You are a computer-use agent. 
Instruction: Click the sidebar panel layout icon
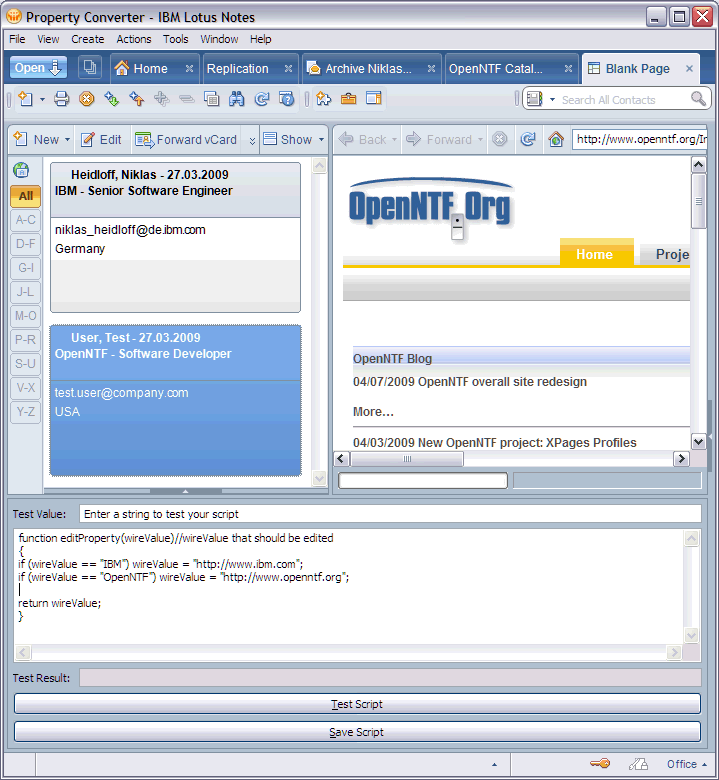(x=373, y=99)
